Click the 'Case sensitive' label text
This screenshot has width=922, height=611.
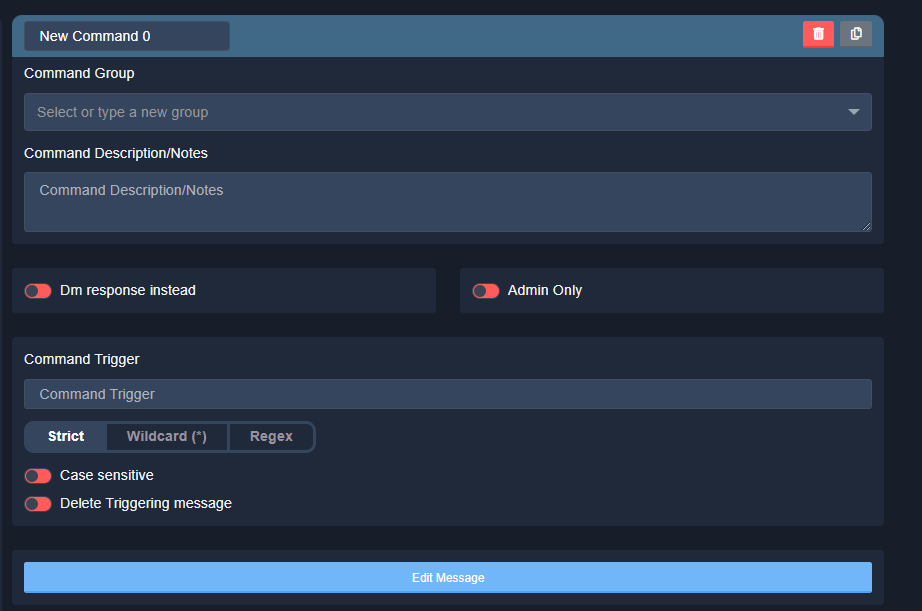(107, 476)
